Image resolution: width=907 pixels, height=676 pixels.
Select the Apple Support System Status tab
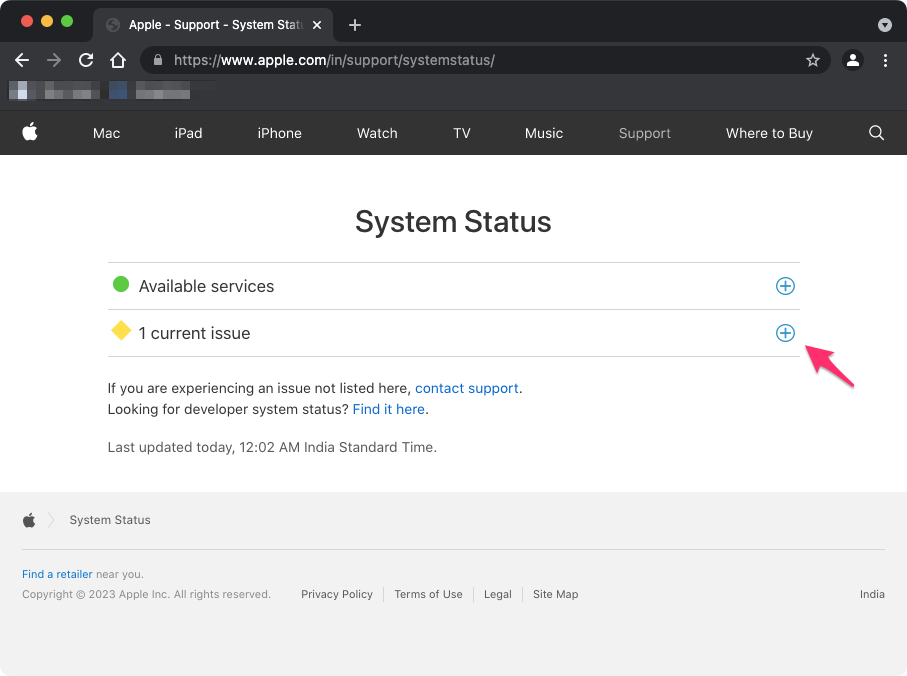[x=213, y=25]
